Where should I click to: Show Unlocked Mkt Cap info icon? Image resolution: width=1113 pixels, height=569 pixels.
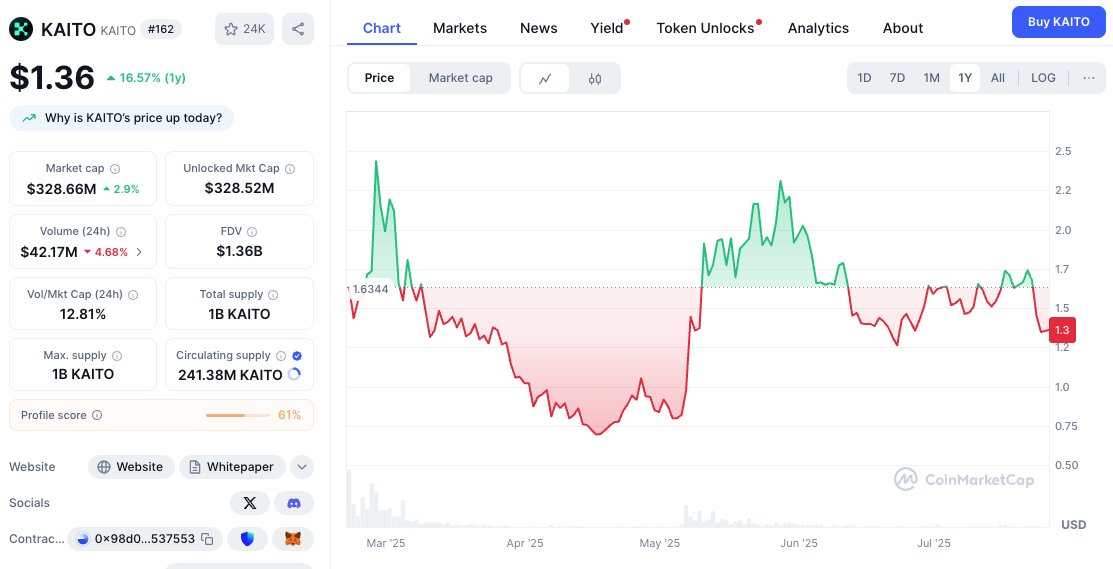pyautogui.click(x=290, y=169)
